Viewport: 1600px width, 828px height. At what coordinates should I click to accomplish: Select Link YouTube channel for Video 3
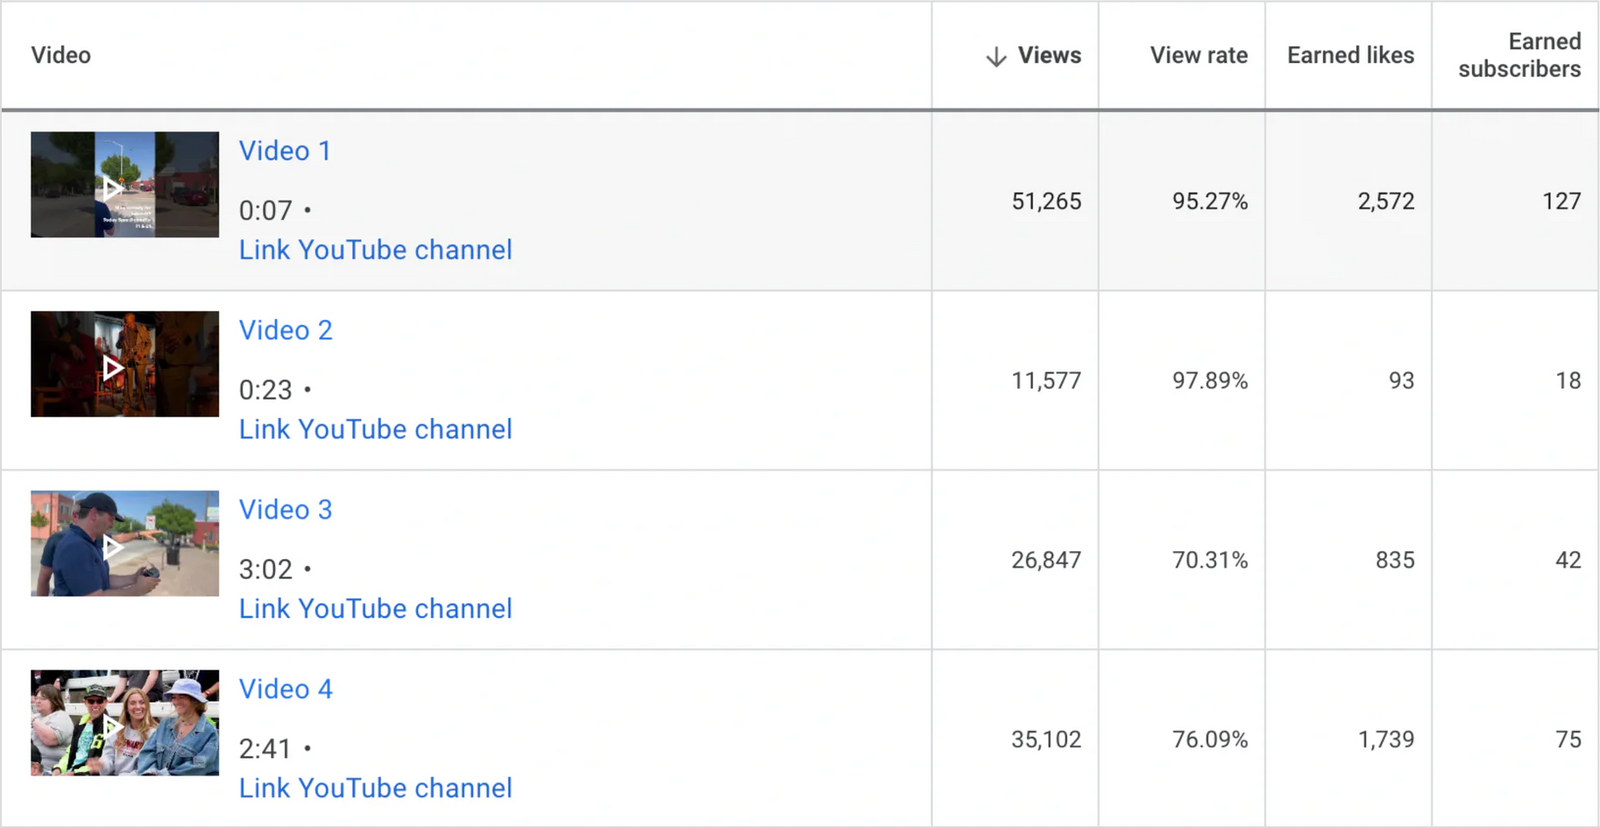375,609
